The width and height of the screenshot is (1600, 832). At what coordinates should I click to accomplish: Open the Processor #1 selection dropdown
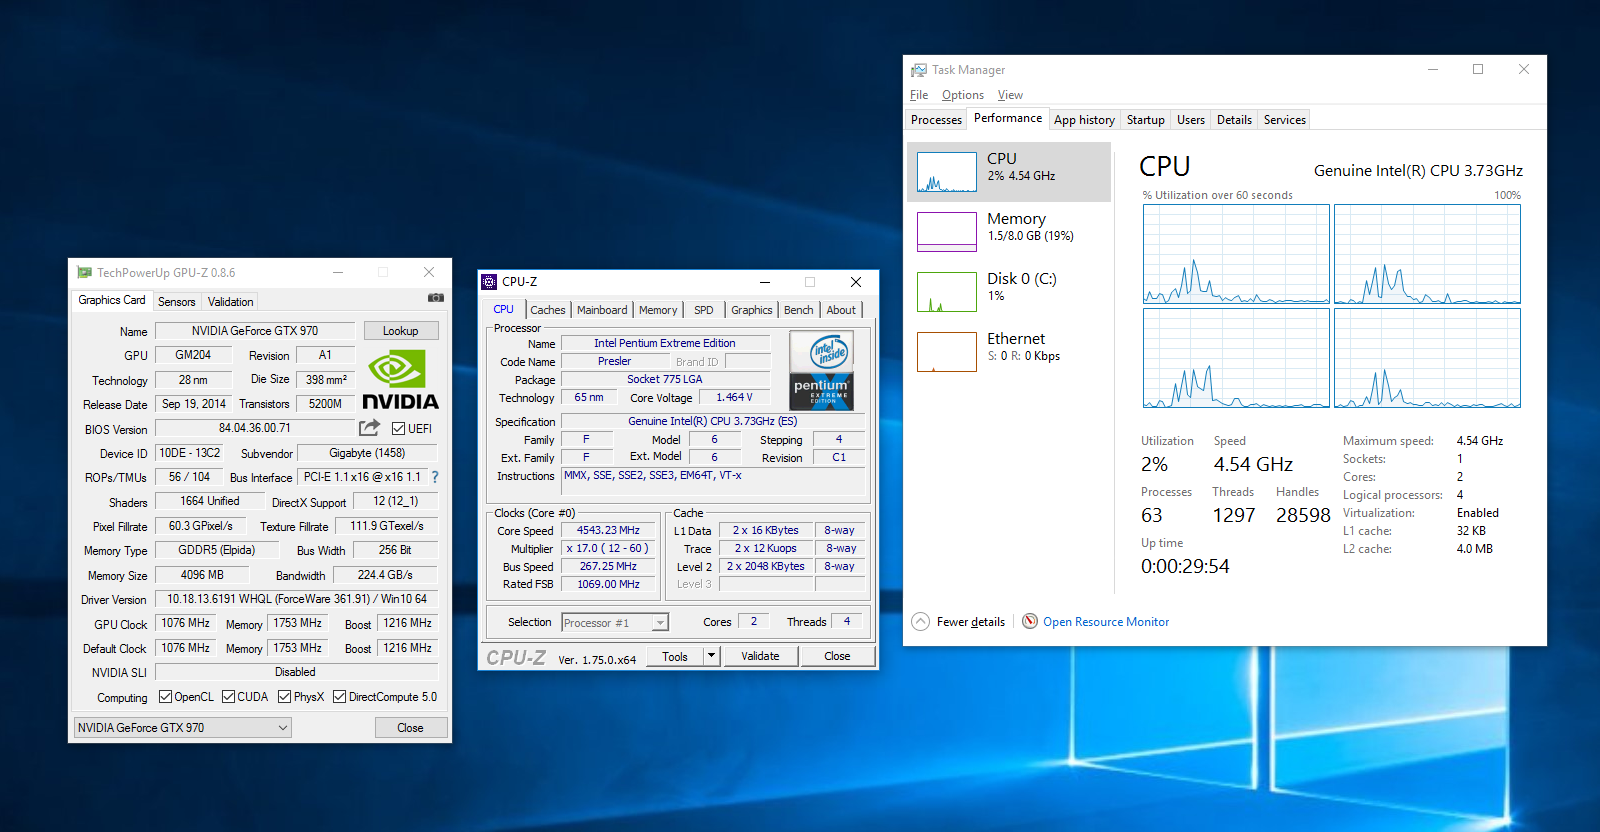[615, 622]
